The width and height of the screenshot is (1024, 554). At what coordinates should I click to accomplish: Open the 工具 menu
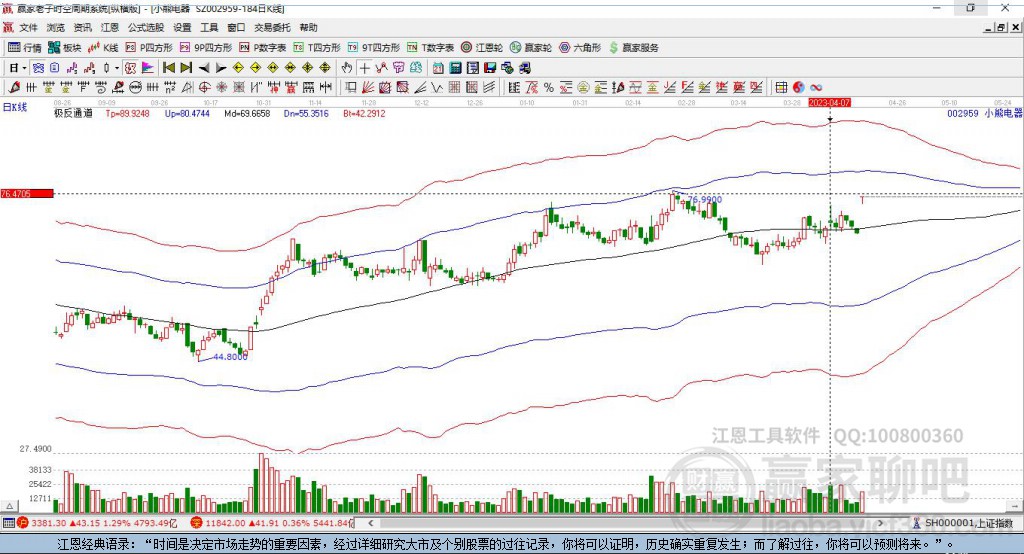[x=209, y=27]
